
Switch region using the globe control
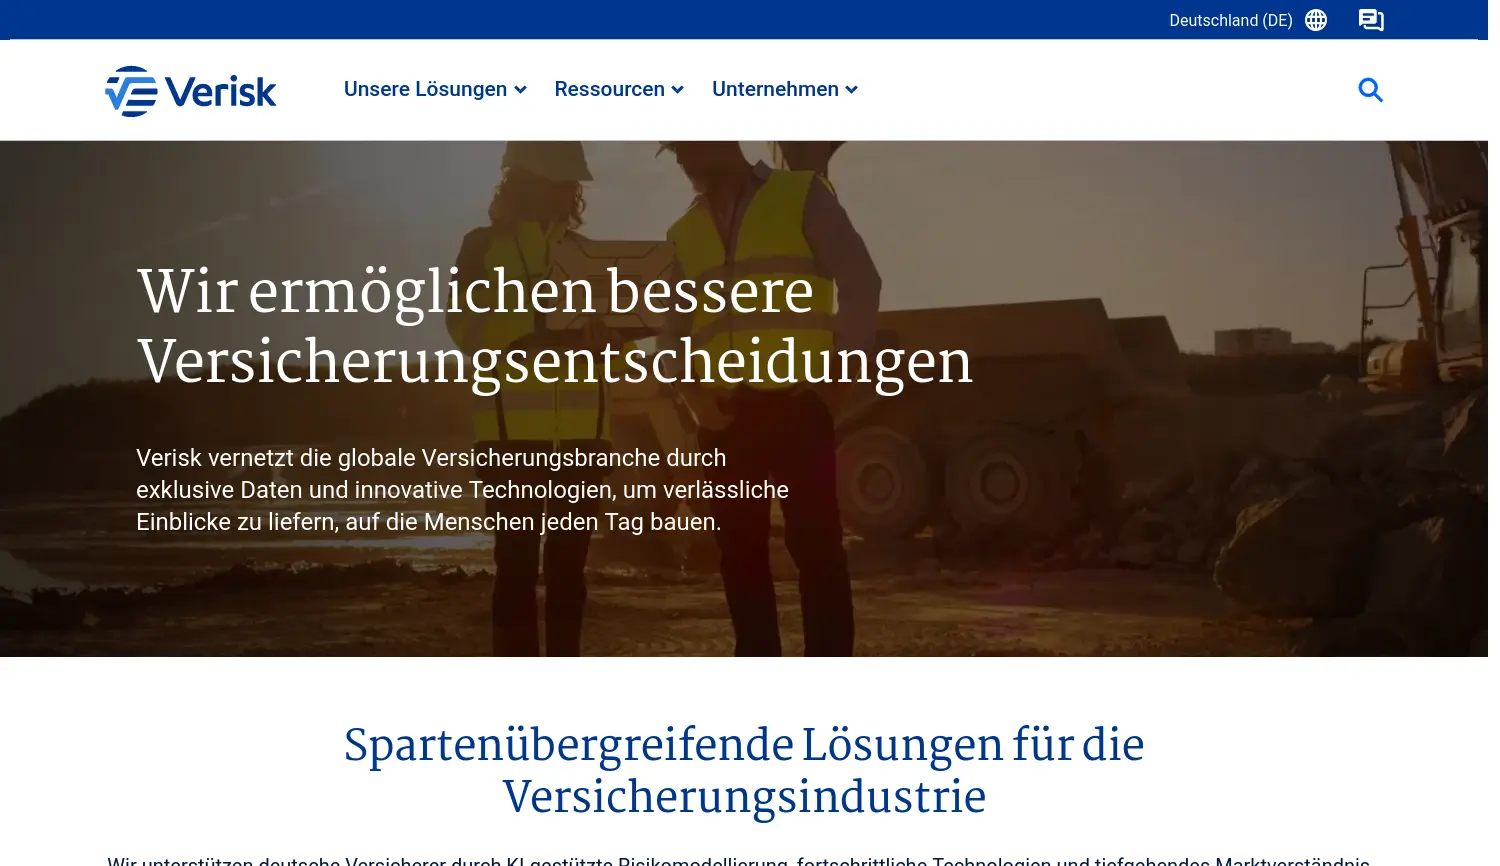click(1315, 20)
